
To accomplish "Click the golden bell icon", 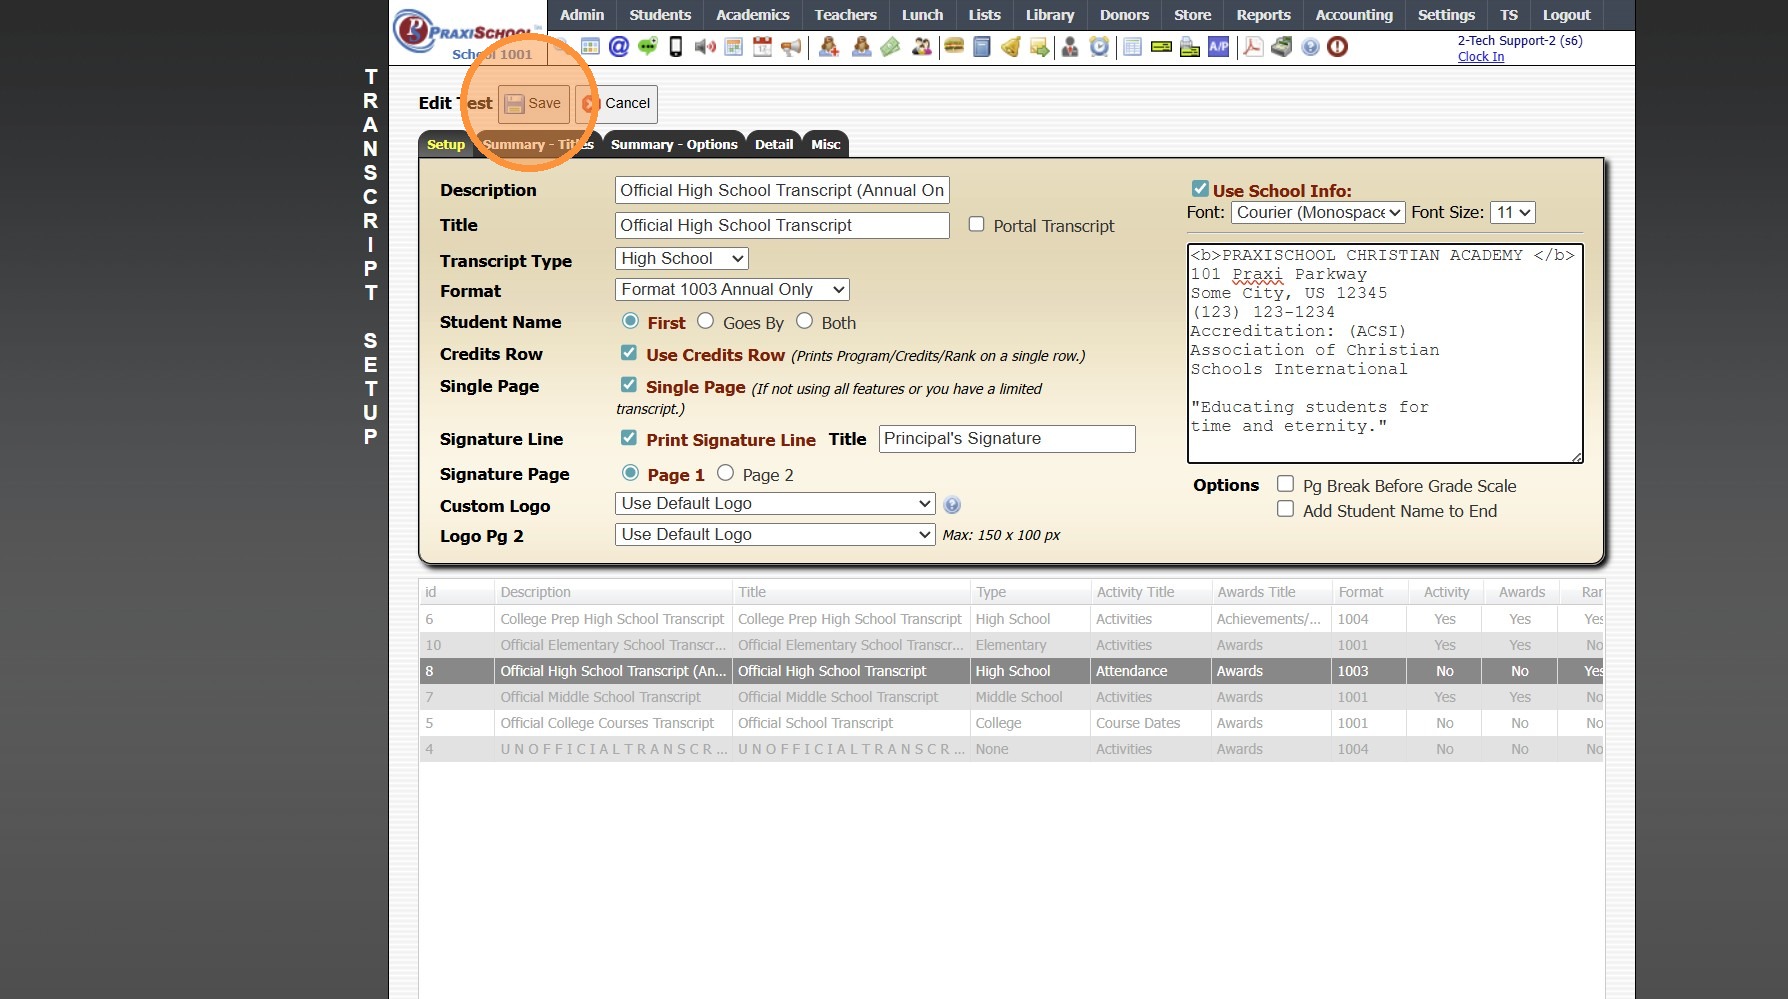I will 1011,47.
